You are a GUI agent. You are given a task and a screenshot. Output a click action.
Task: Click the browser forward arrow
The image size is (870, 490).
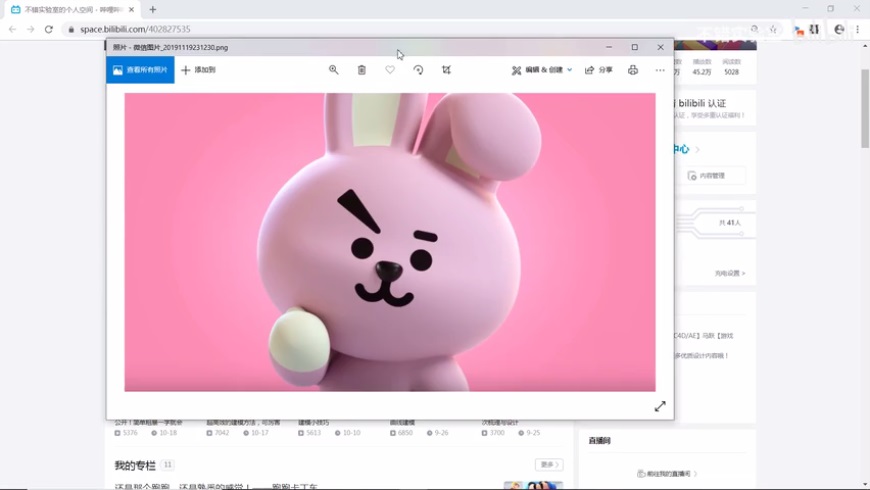pos(31,29)
